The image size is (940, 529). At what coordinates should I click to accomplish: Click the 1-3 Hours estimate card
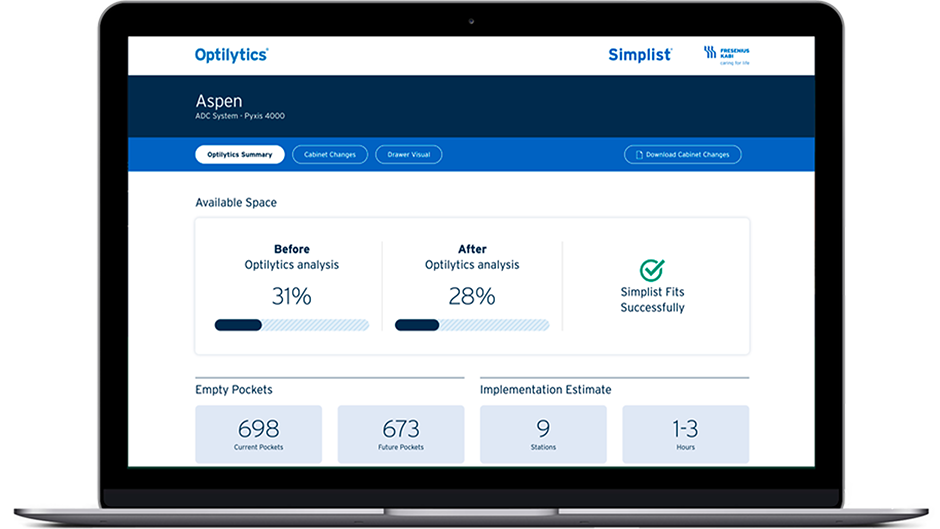pyautogui.click(x=685, y=433)
